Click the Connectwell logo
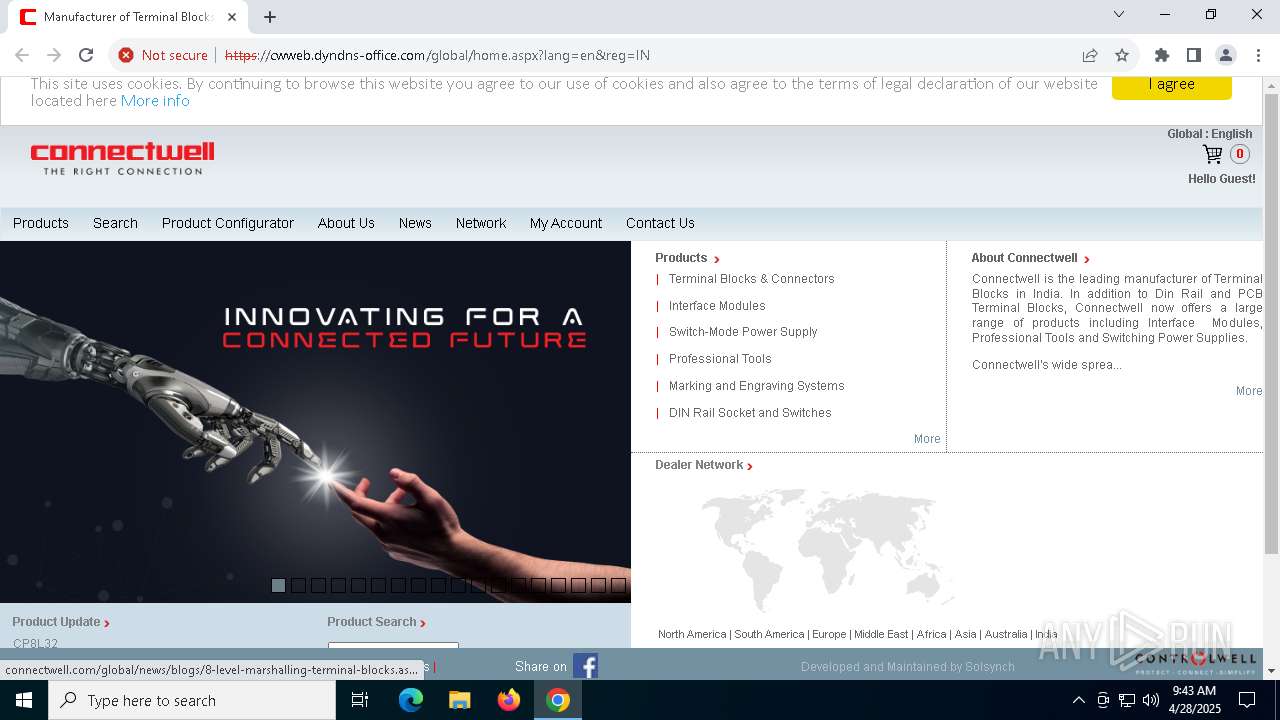Viewport: 1280px width, 720px height. coord(122,158)
